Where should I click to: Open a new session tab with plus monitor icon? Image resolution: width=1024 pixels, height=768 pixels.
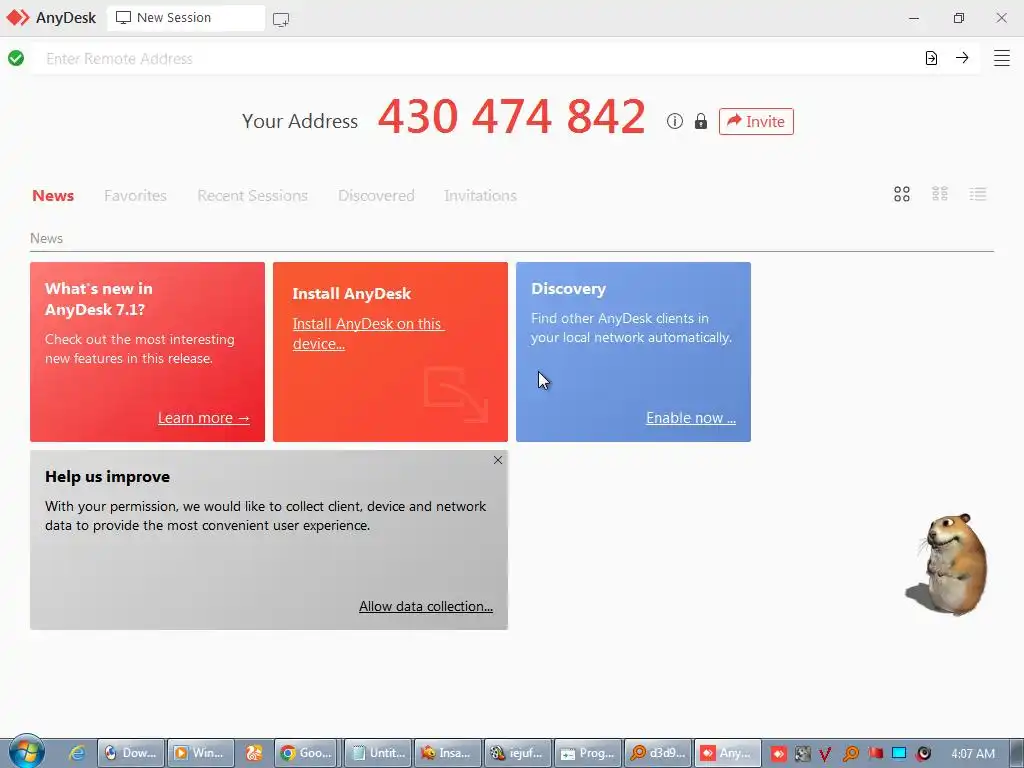point(281,20)
